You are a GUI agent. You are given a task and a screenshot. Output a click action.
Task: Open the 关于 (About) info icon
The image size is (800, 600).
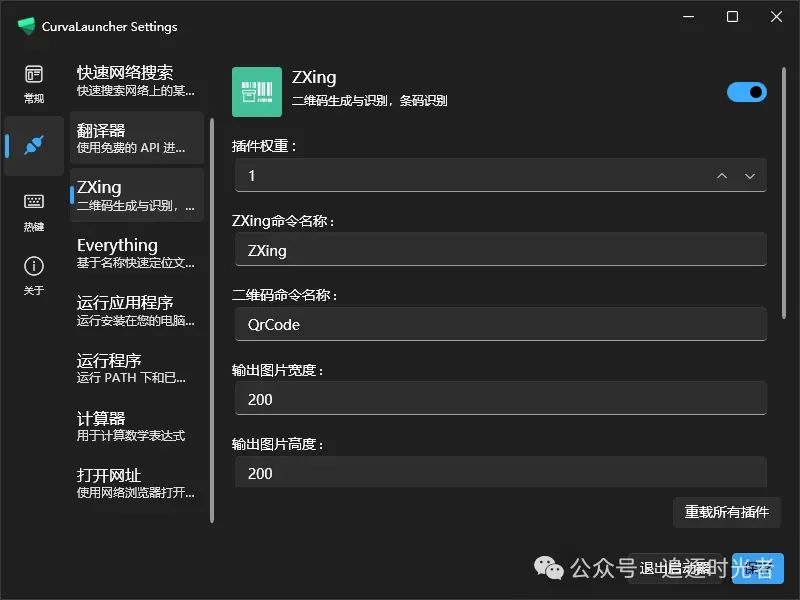pyautogui.click(x=33, y=267)
